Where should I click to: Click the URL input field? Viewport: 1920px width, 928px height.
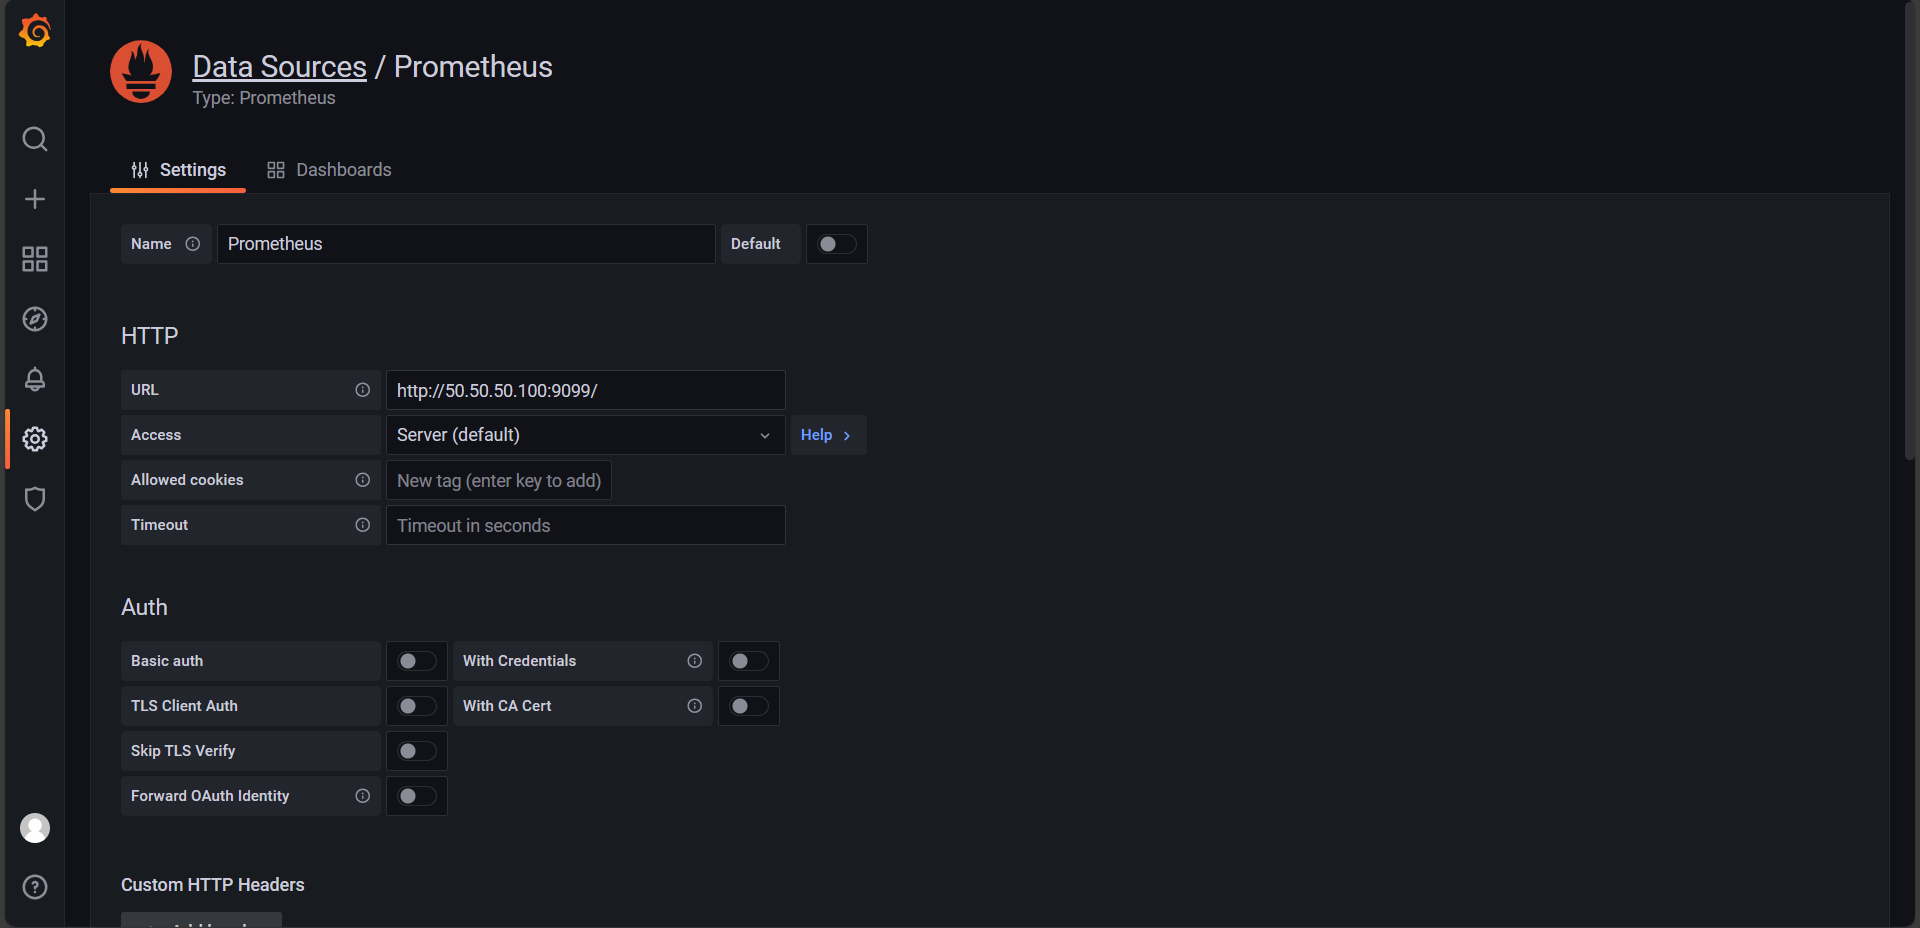[586, 390]
